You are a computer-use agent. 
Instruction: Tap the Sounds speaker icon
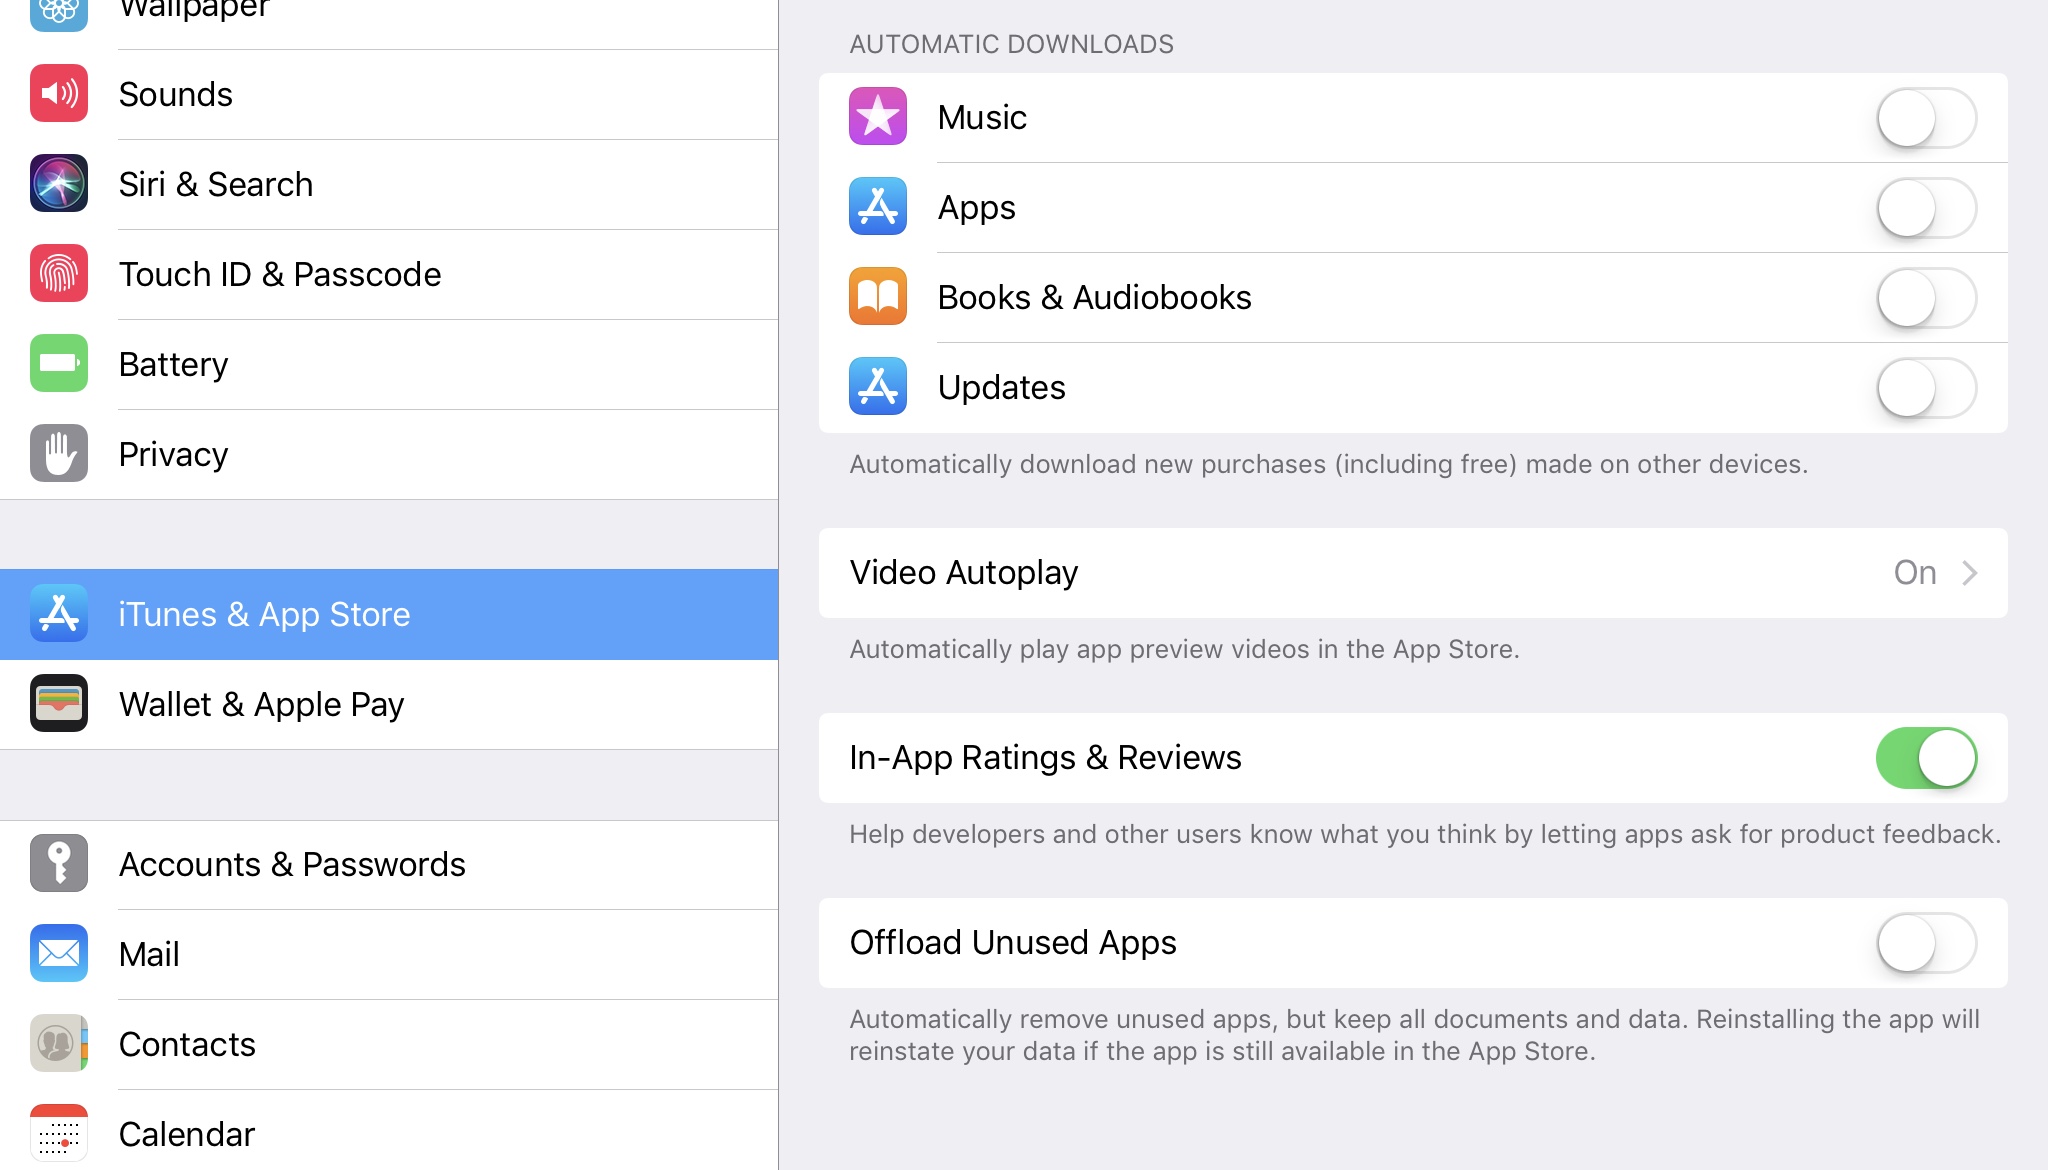(59, 94)
